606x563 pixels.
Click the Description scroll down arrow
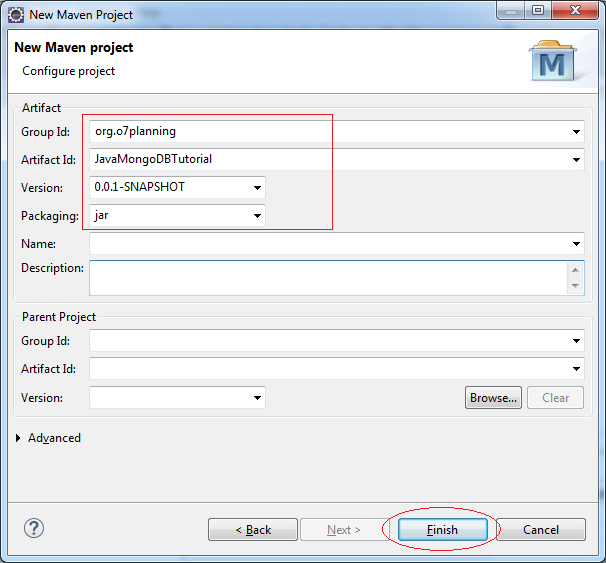pyautogui.click(x=575, y=286)
